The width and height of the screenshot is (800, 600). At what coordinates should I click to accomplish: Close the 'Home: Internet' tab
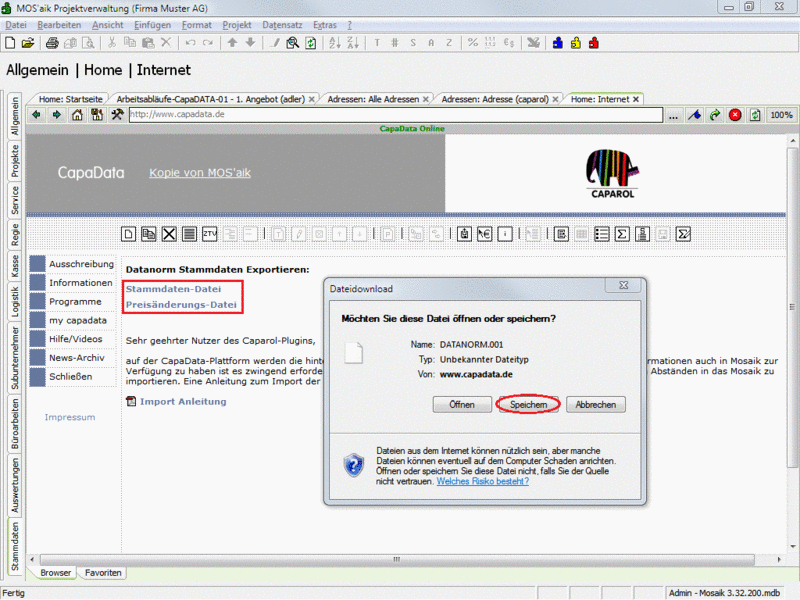pyautogui.click(x=636, y=99)
